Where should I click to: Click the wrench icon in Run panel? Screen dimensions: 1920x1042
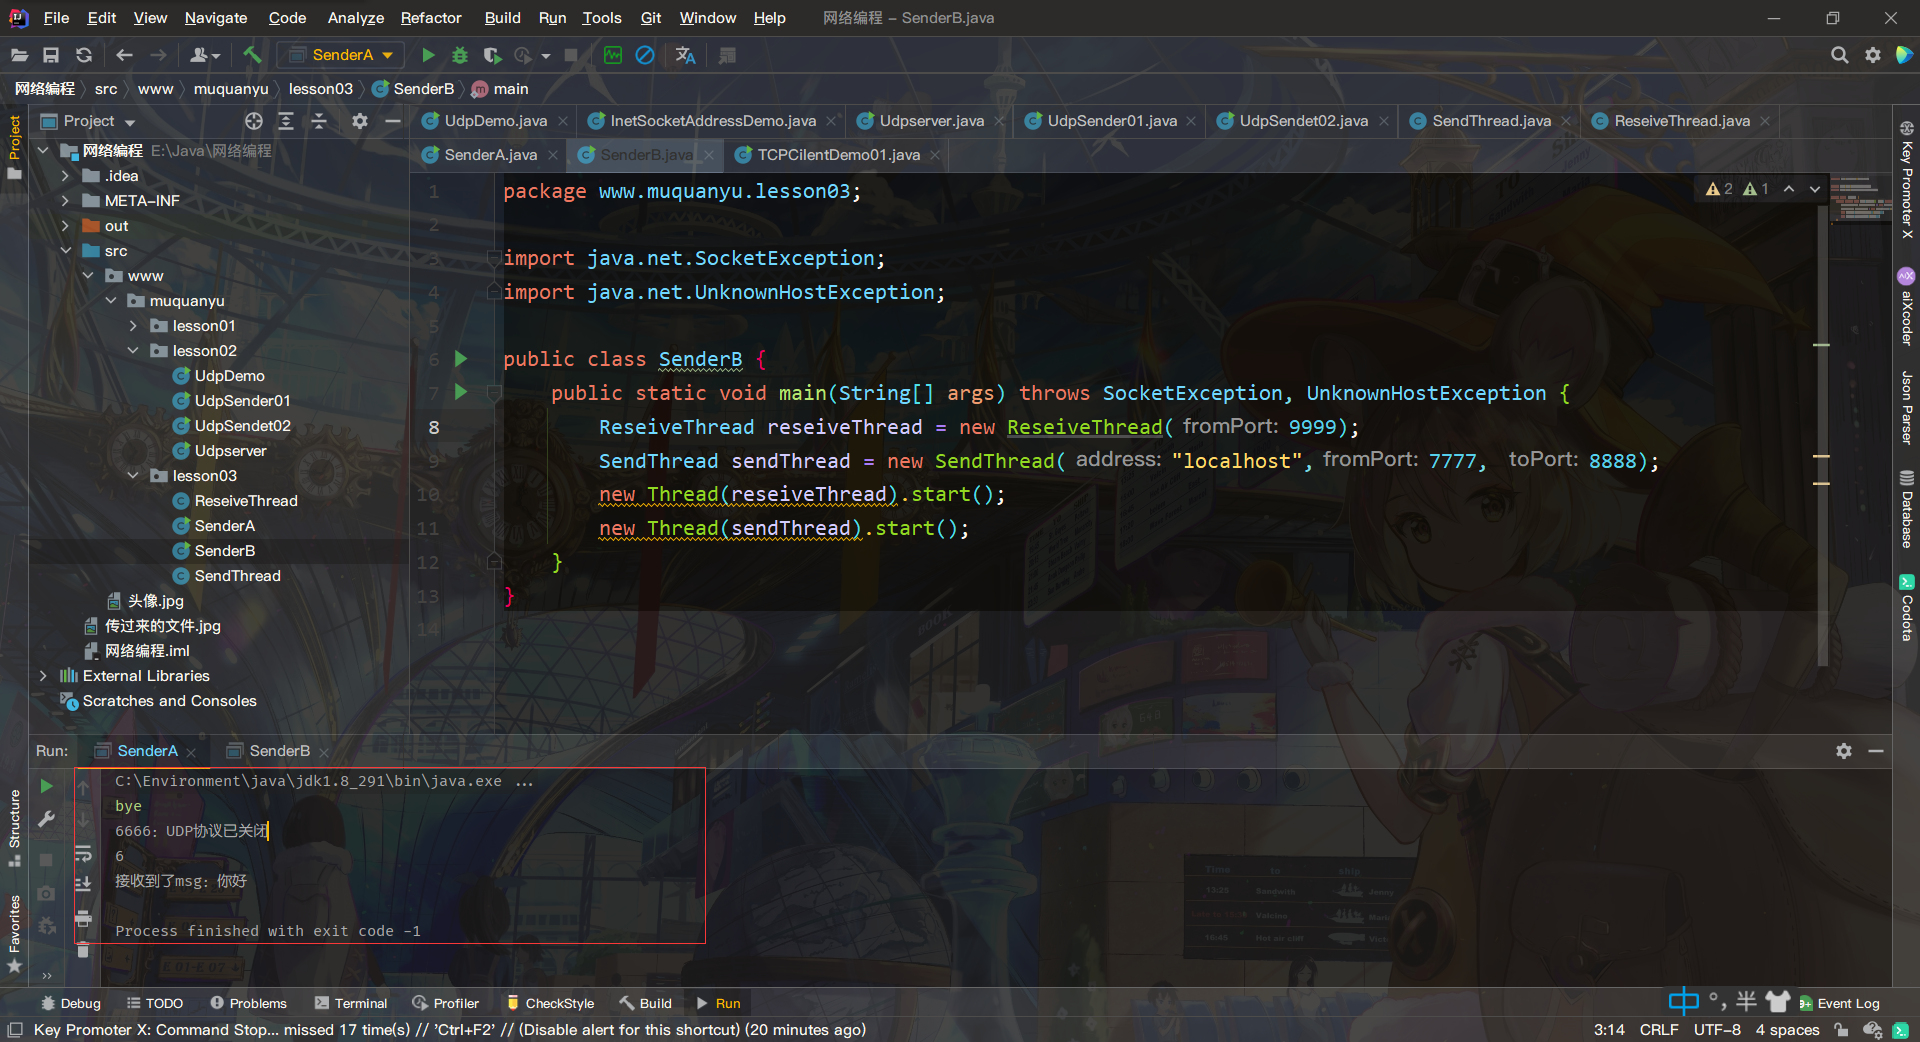pyautogui.click(x=46, y=819)
